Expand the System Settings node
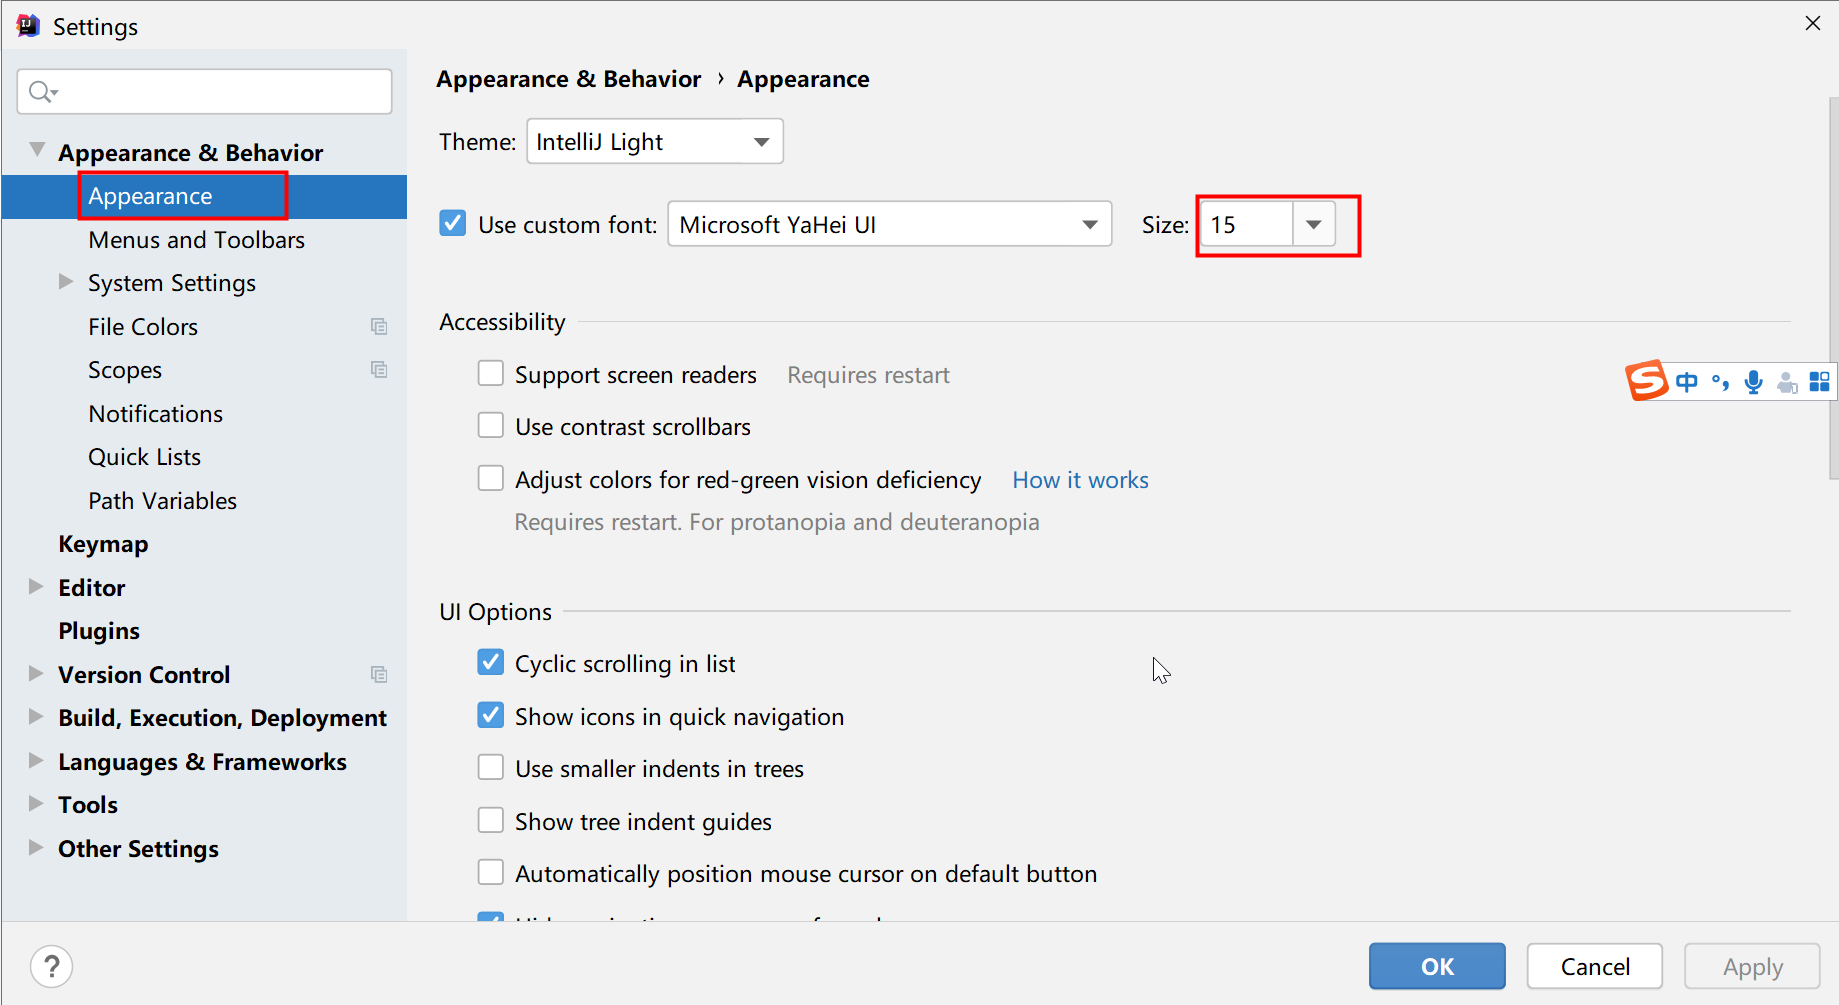 [x=66, y=282]
